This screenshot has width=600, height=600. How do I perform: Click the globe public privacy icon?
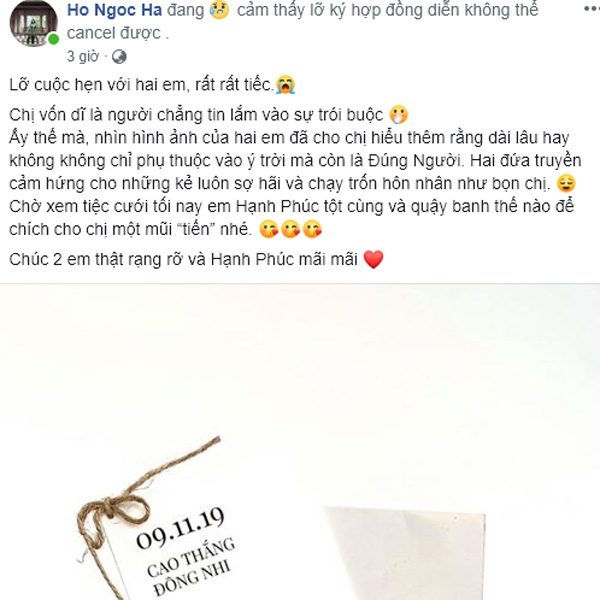(119, 57)
